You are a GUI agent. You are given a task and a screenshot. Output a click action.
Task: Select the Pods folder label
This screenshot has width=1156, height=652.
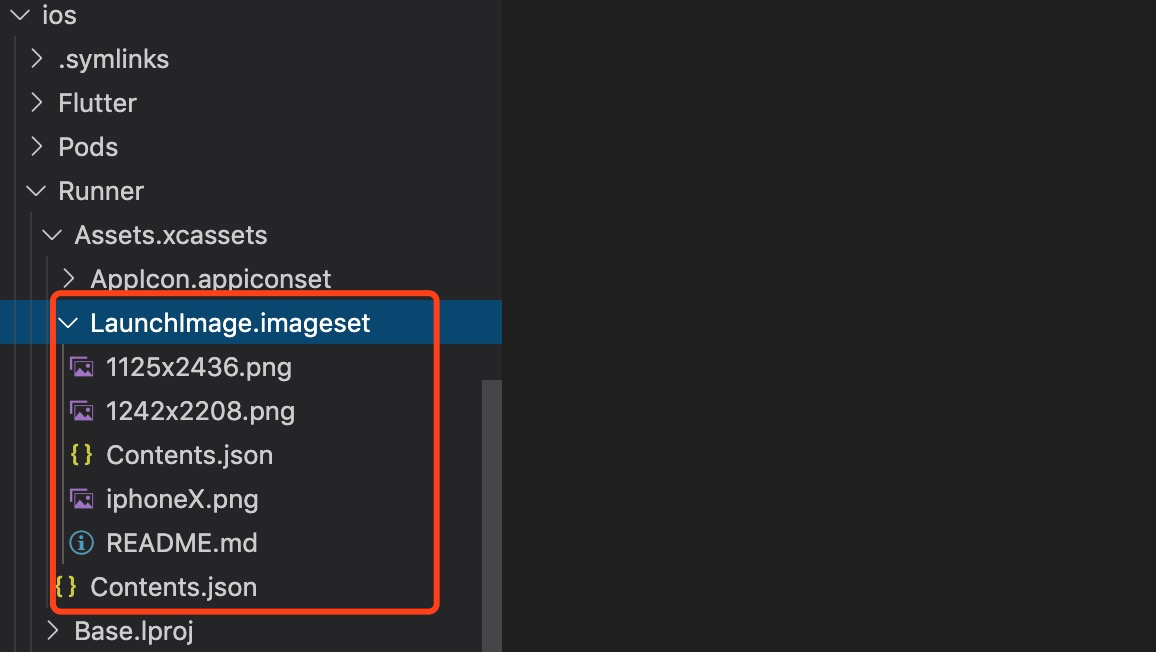click(88, 147)
